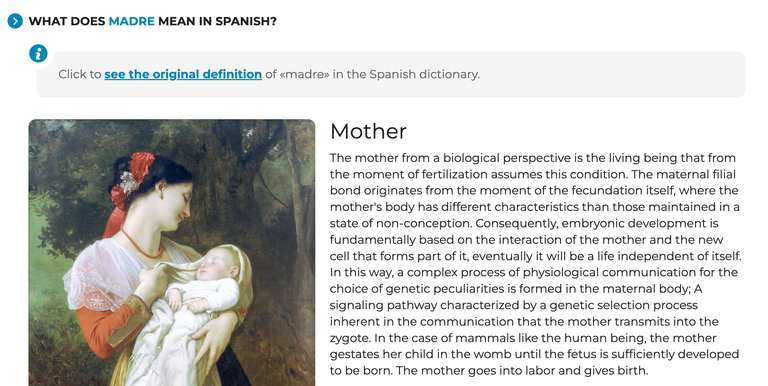The height and width of the screenshot is (386, 768).
Task: Click the blue circular chevron icon beside the heading
Action: pos(15,21)
